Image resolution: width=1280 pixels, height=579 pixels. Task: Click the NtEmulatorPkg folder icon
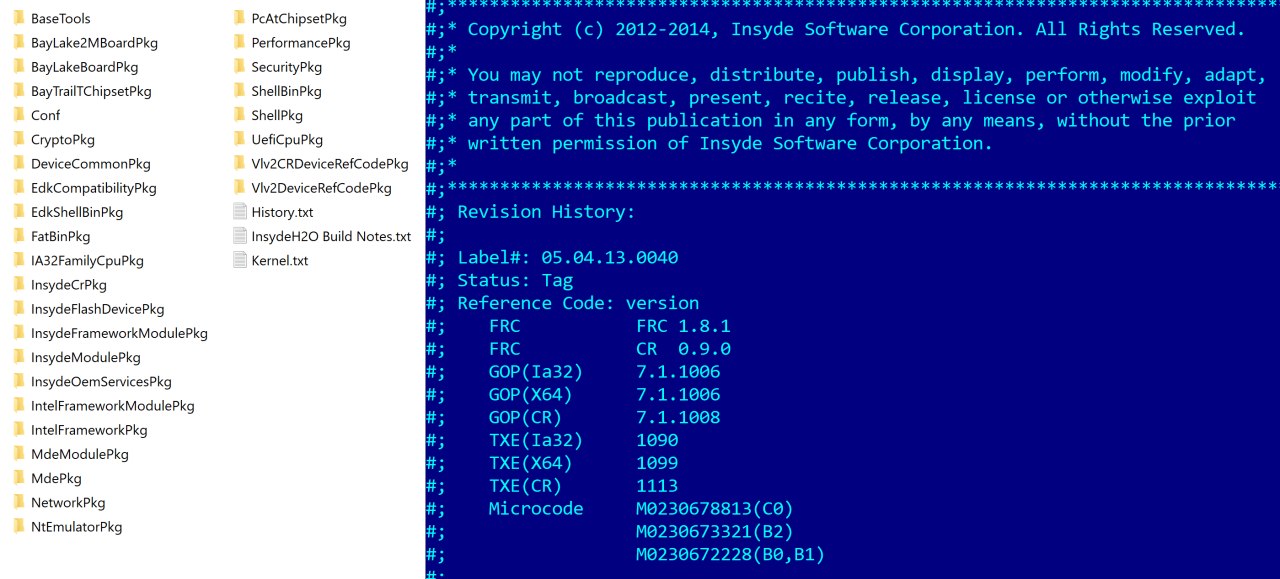click(18, 526)
